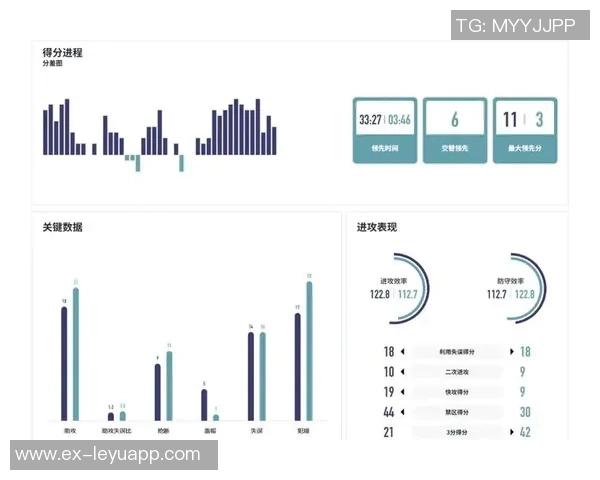Select the 领先时间 stat card
Image resolution: width=600 pixels, height=480 pixels.
pyautogui.click(x=384, y=130)
